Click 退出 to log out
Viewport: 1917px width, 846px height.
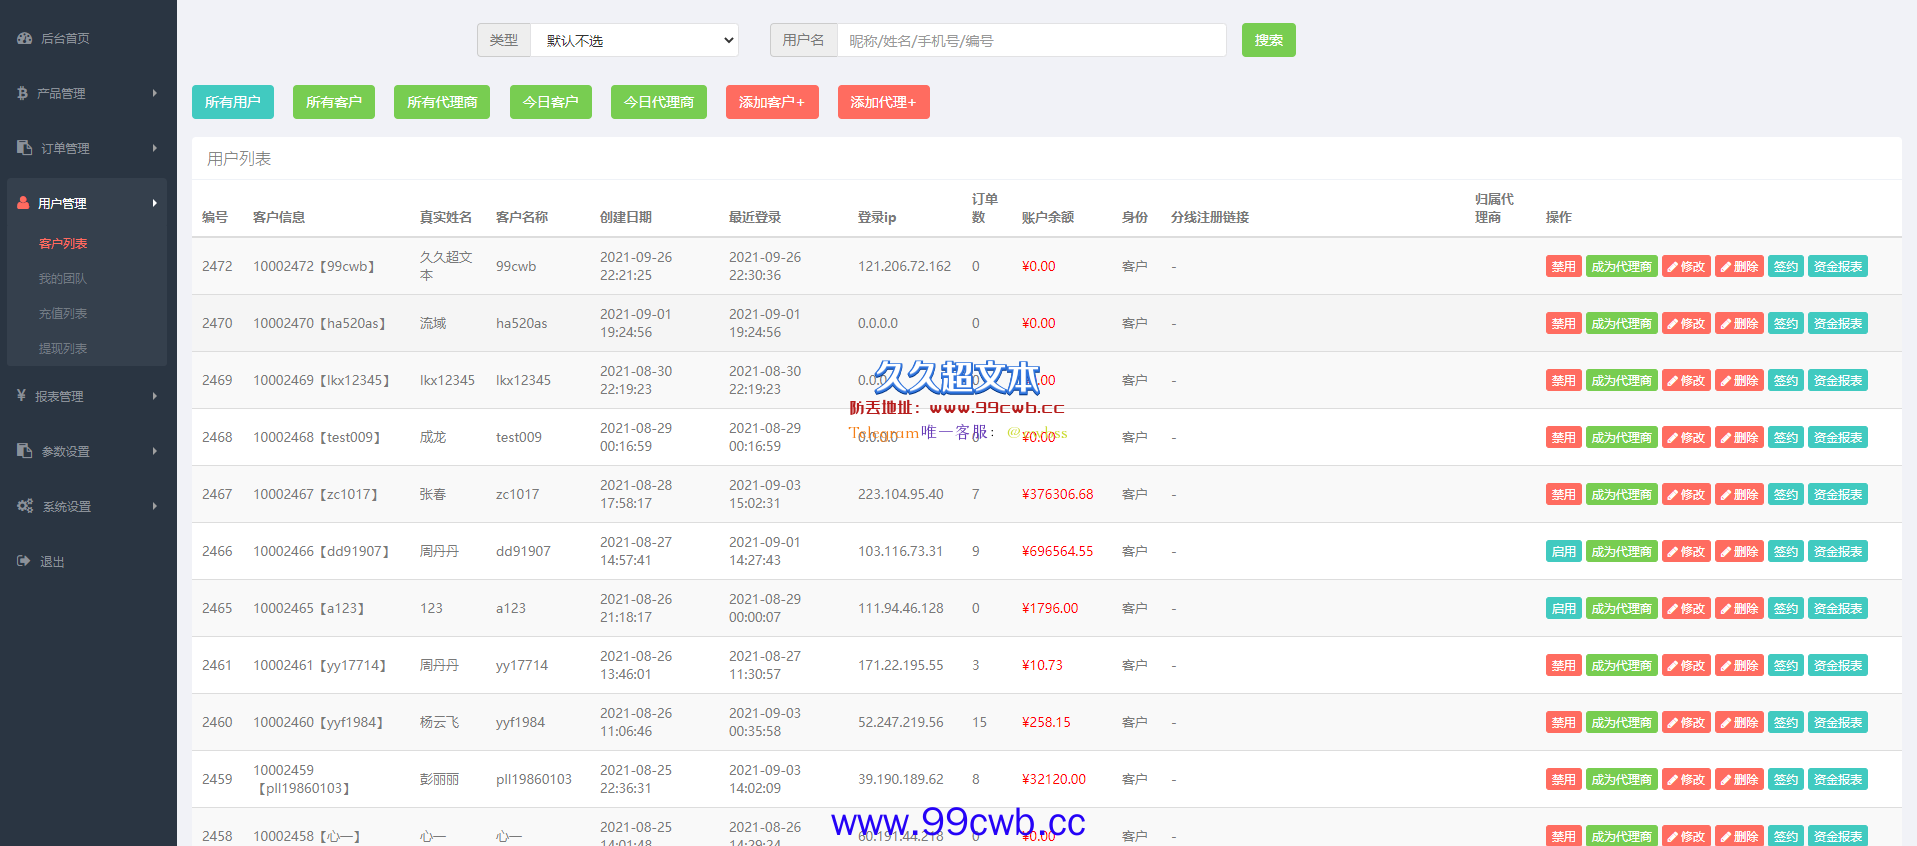pyautogui.click(x=52, y=561)
